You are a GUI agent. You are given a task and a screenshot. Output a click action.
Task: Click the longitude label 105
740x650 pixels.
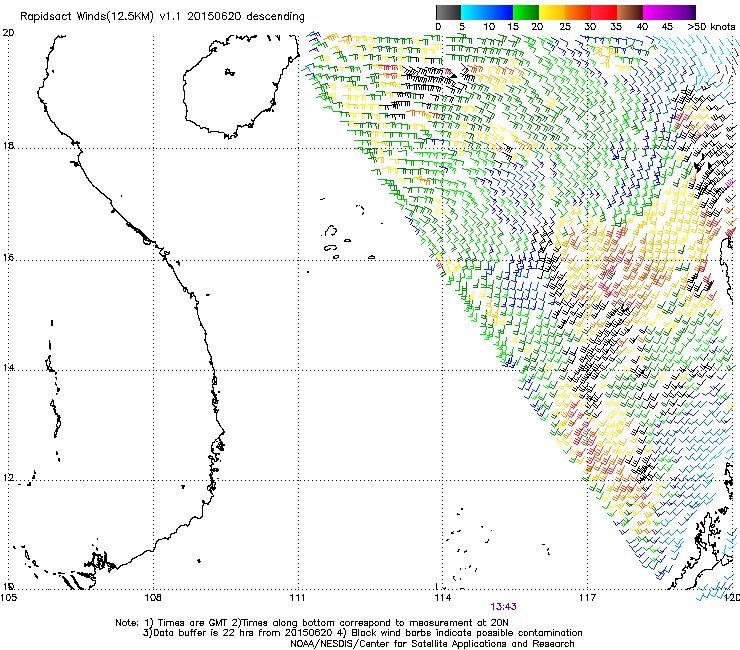(8, 598)
